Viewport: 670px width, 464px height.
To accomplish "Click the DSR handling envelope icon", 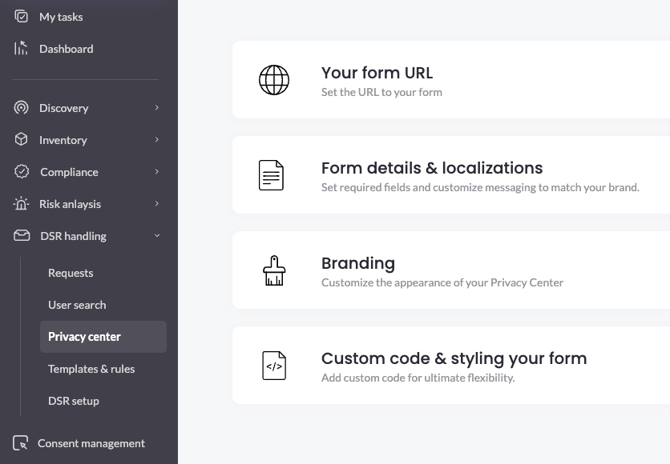I will click(21, 236).
